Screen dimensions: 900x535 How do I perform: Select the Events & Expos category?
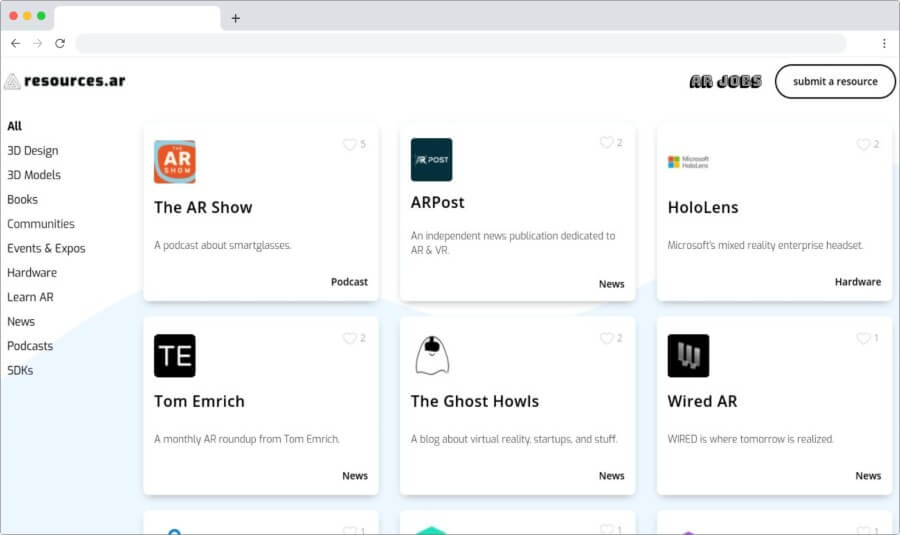pos(46,249)
